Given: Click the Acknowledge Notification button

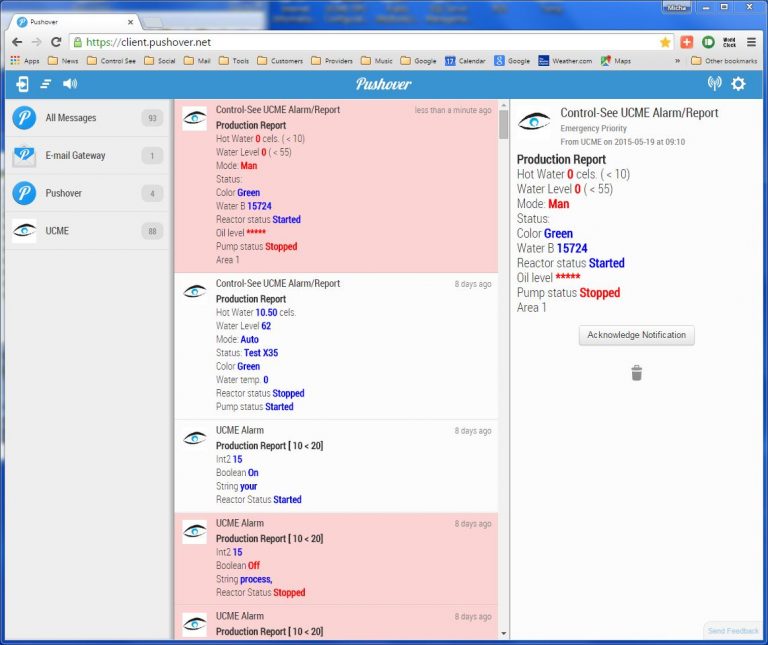Looking at the screenshot, I should (x=636, y=335).
